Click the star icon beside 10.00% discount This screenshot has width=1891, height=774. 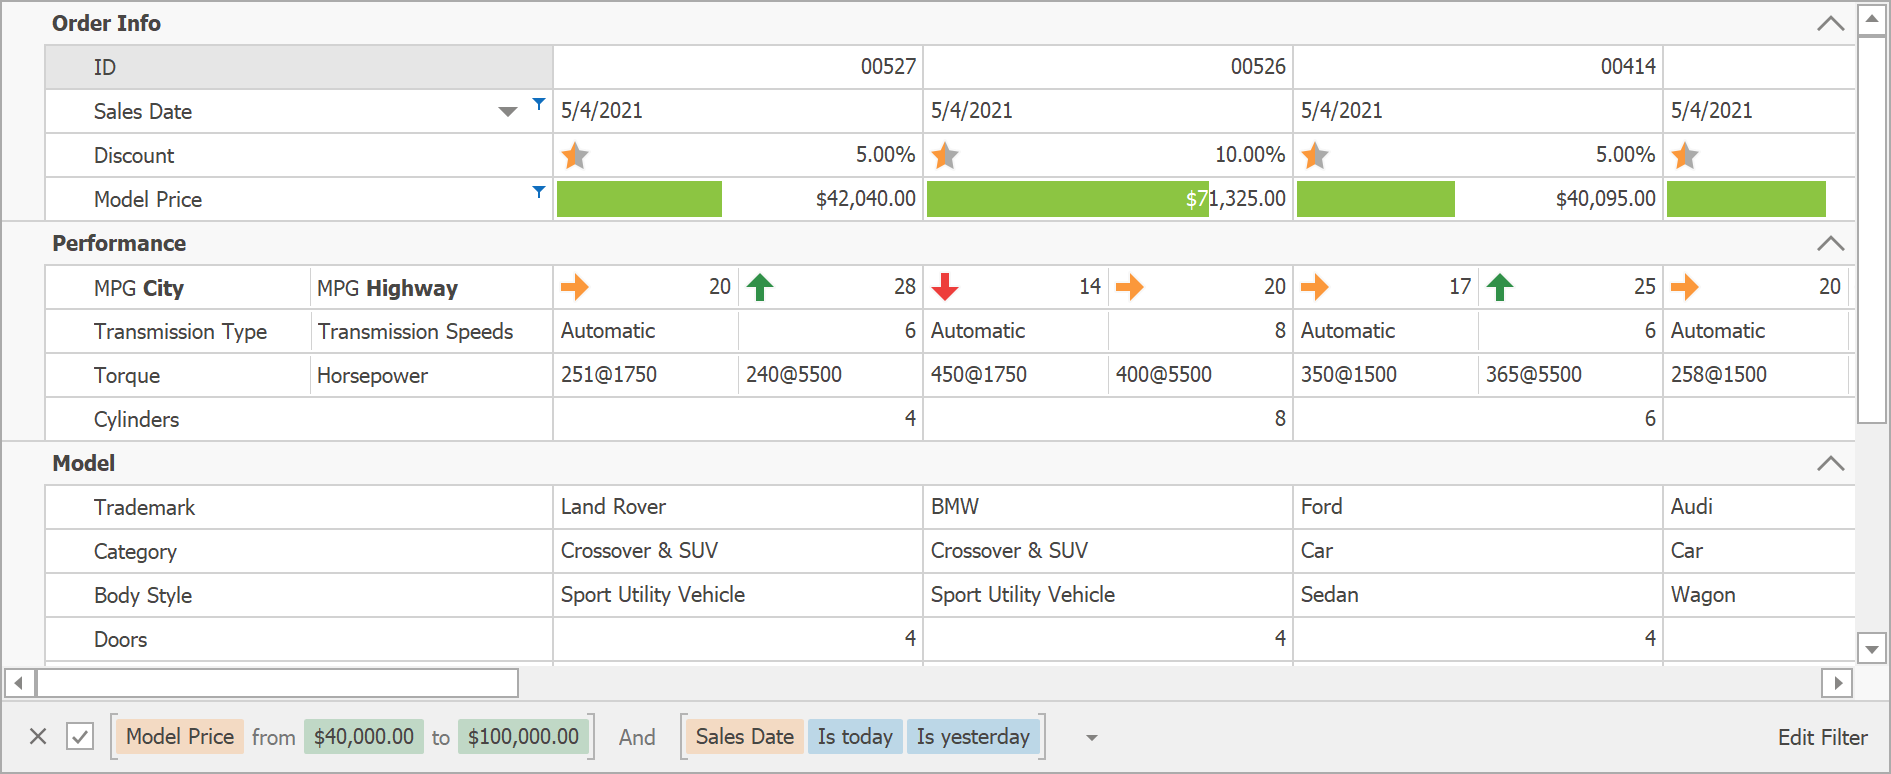[x=945, y=155]
